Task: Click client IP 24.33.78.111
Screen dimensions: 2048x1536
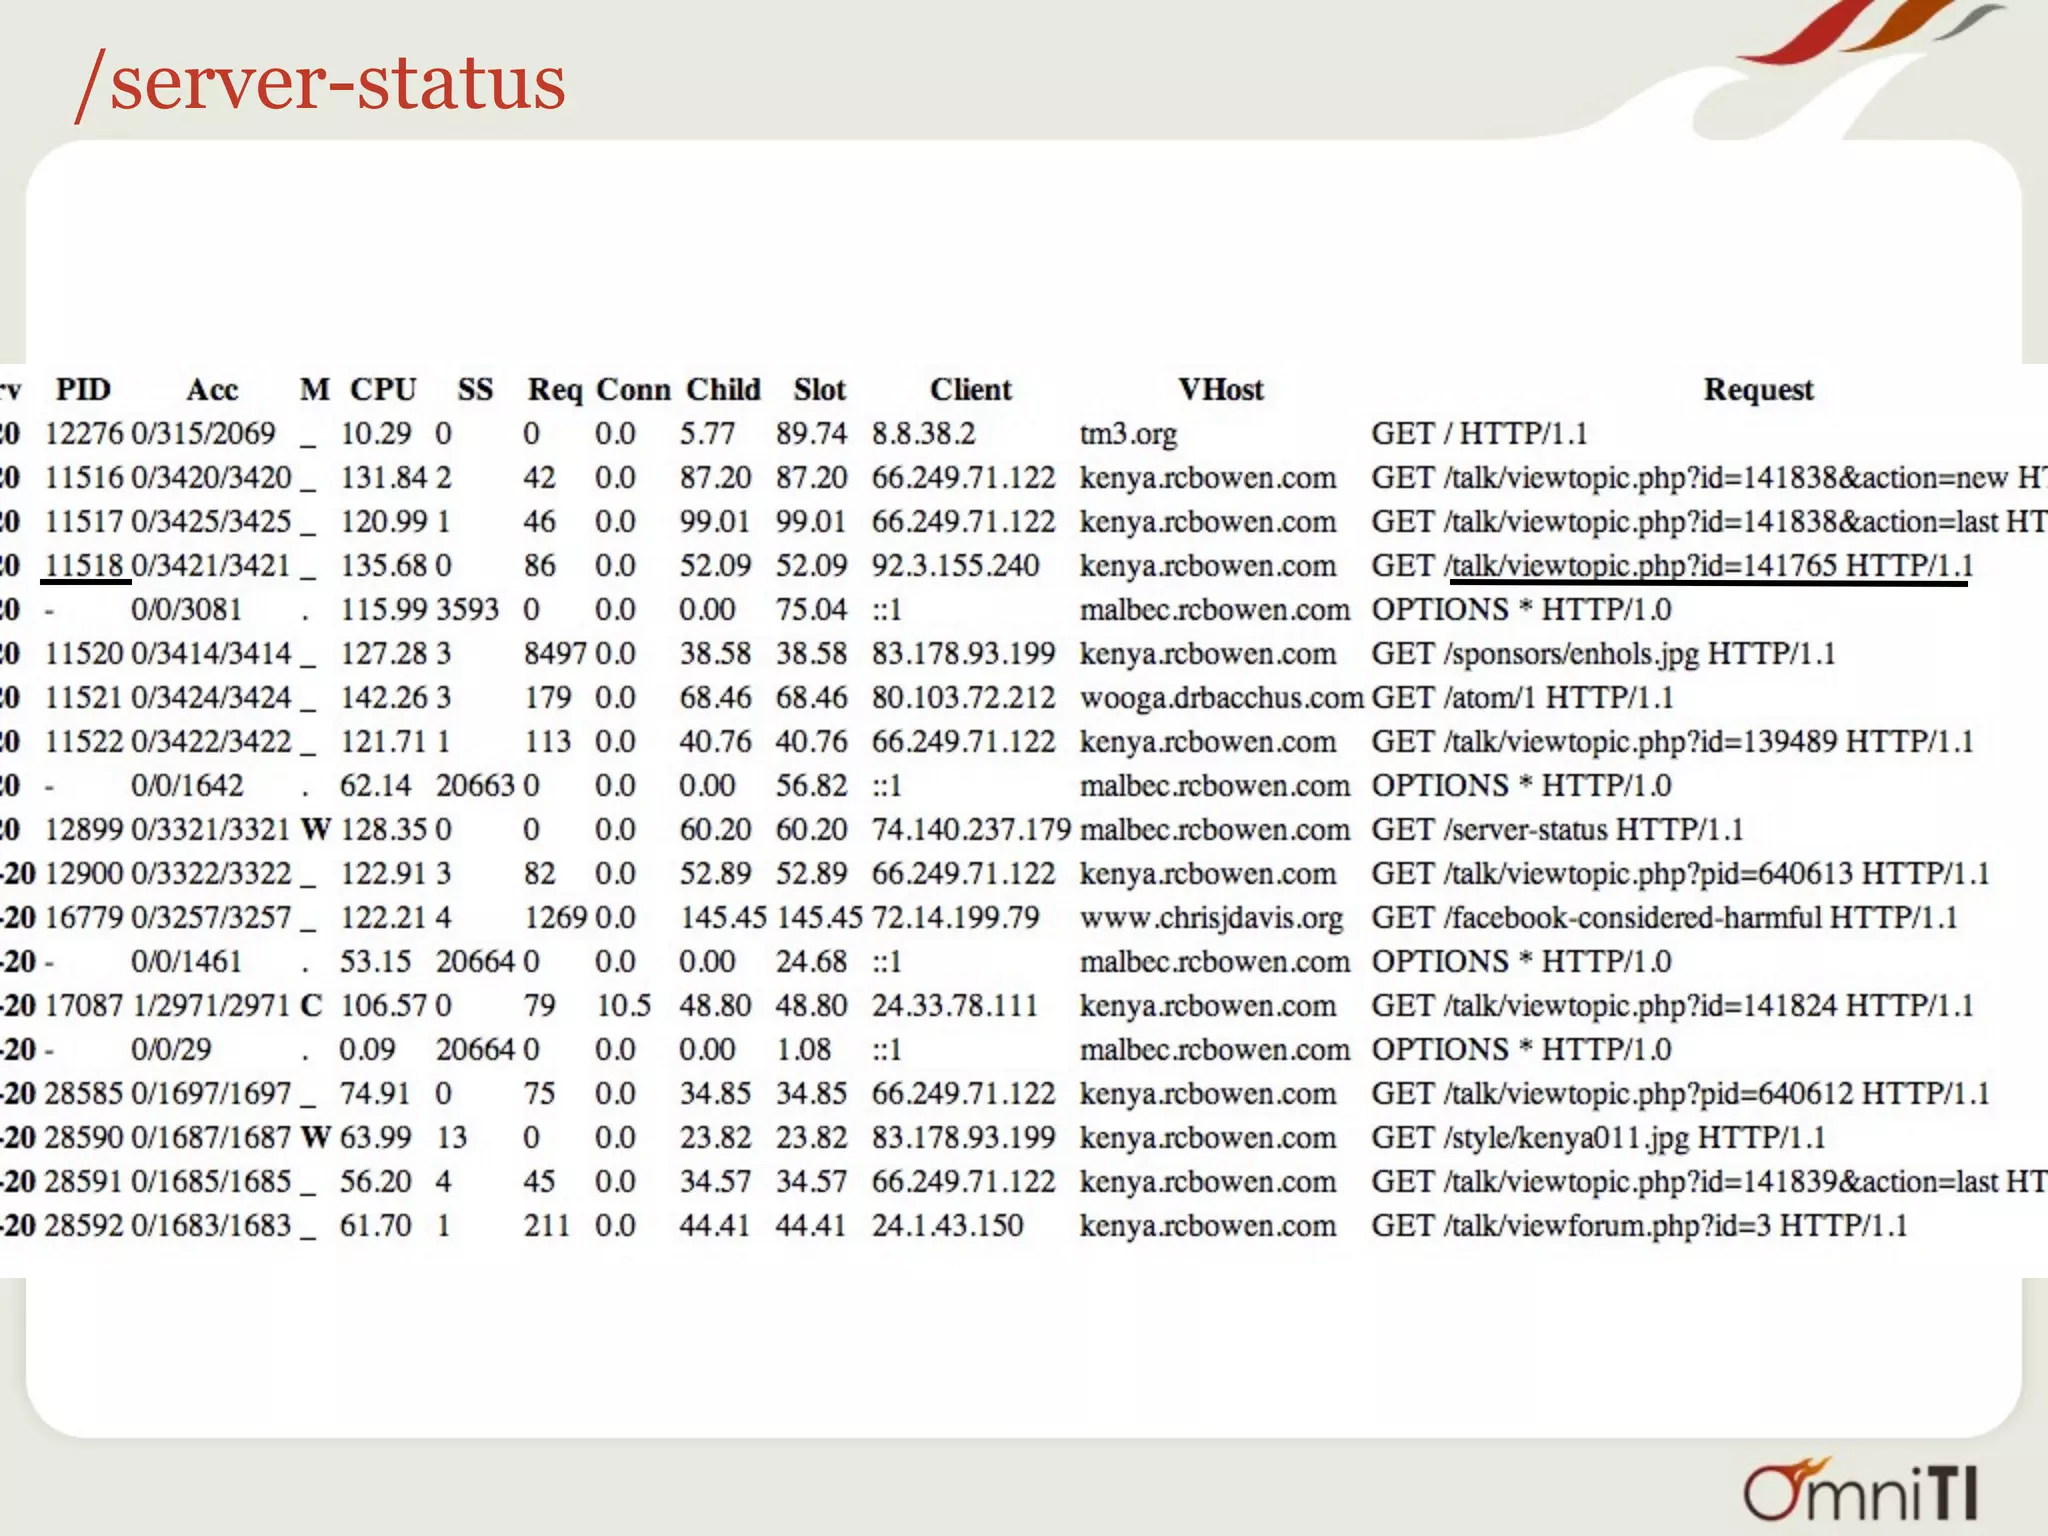Action: click(955, 1005)
